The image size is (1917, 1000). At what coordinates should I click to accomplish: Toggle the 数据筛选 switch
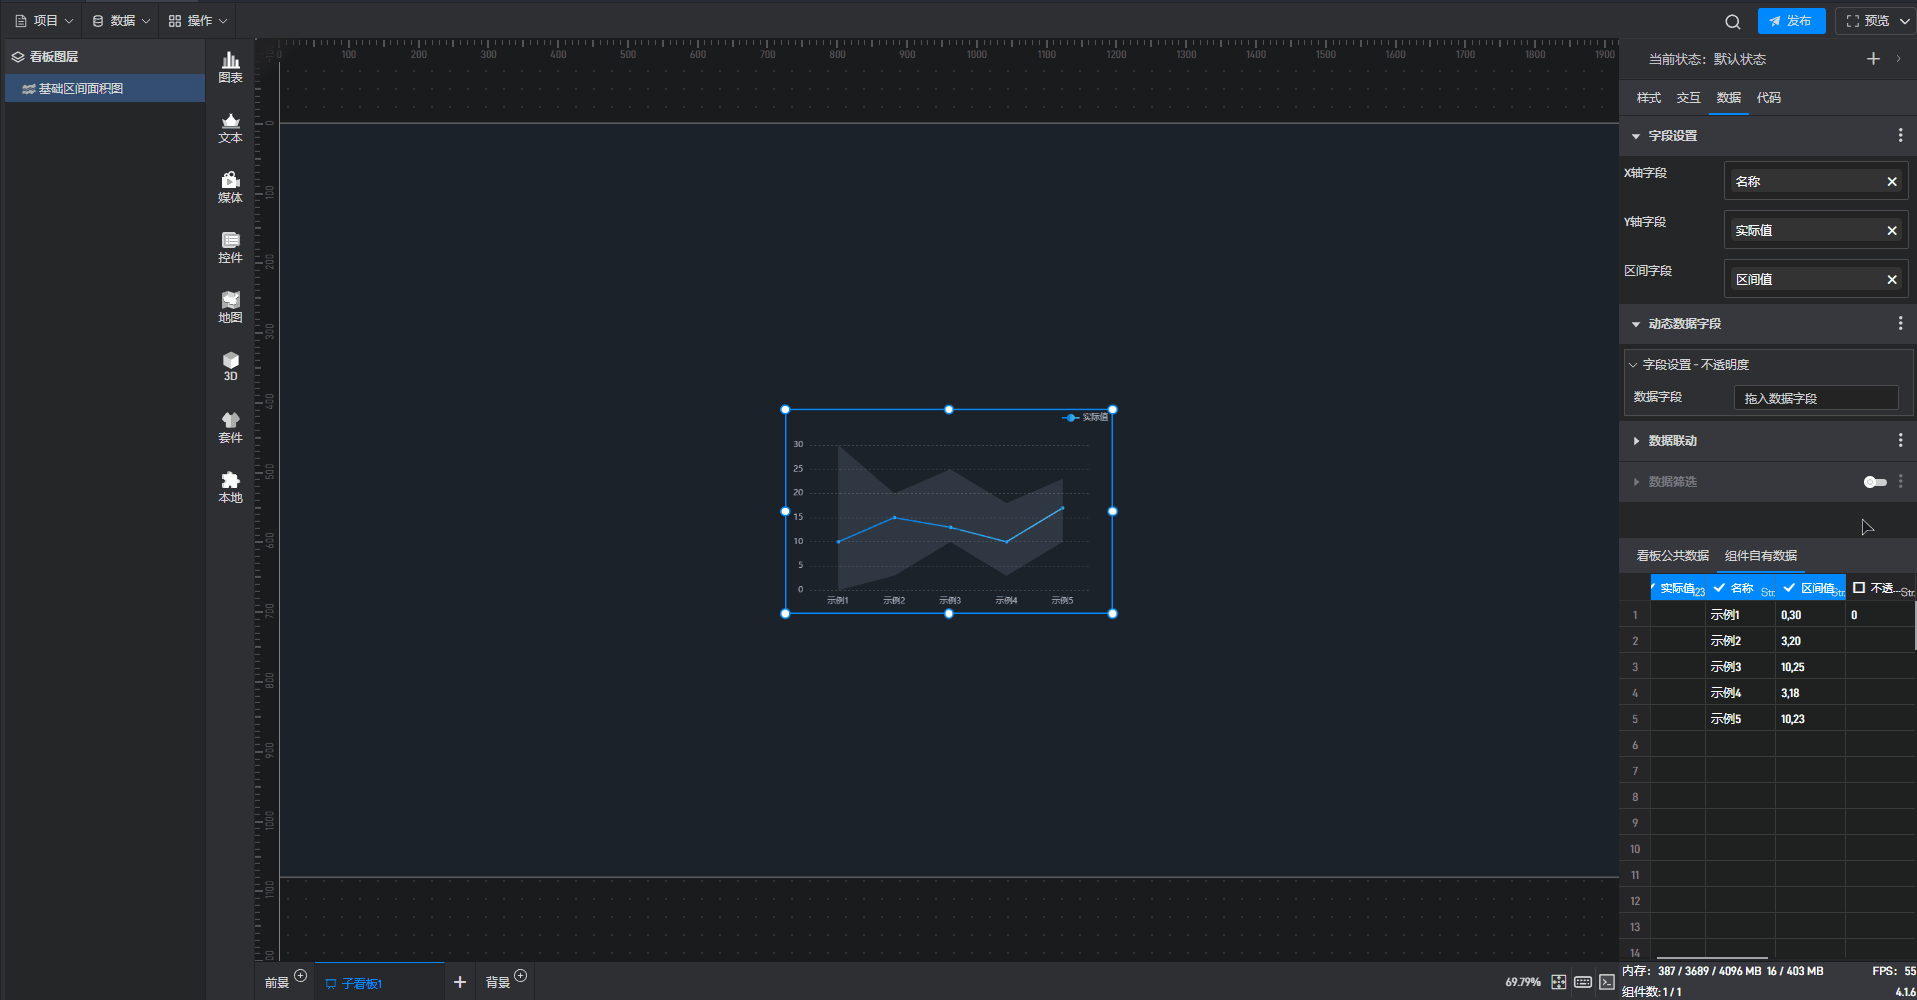tap(1875, 482)
